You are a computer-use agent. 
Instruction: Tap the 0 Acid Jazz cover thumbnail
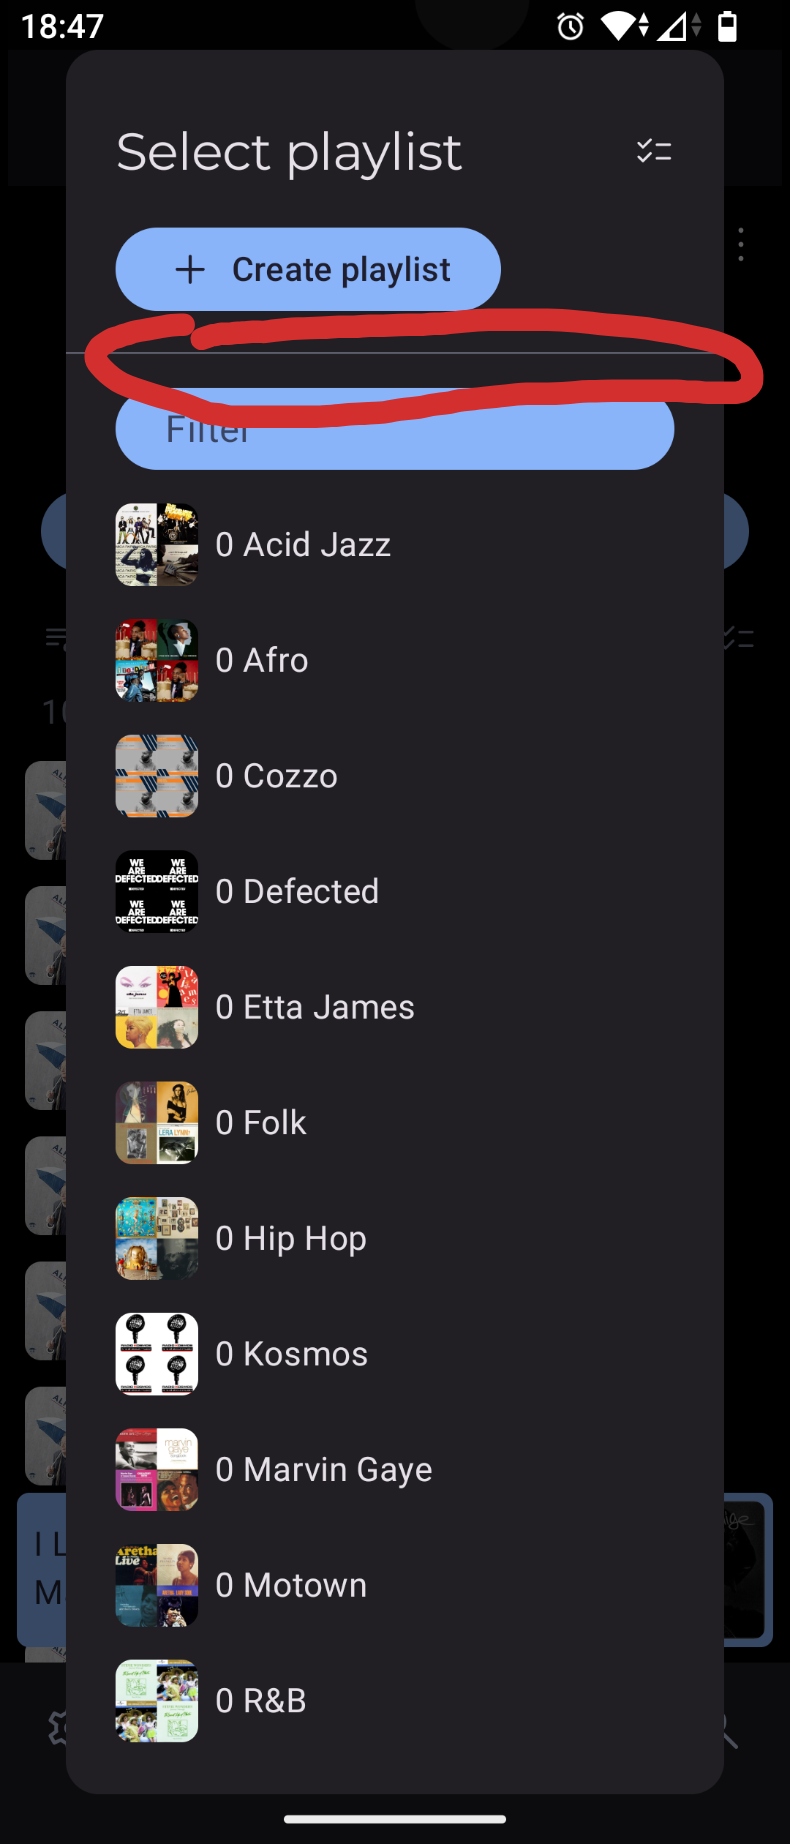[x=157, y=545]
